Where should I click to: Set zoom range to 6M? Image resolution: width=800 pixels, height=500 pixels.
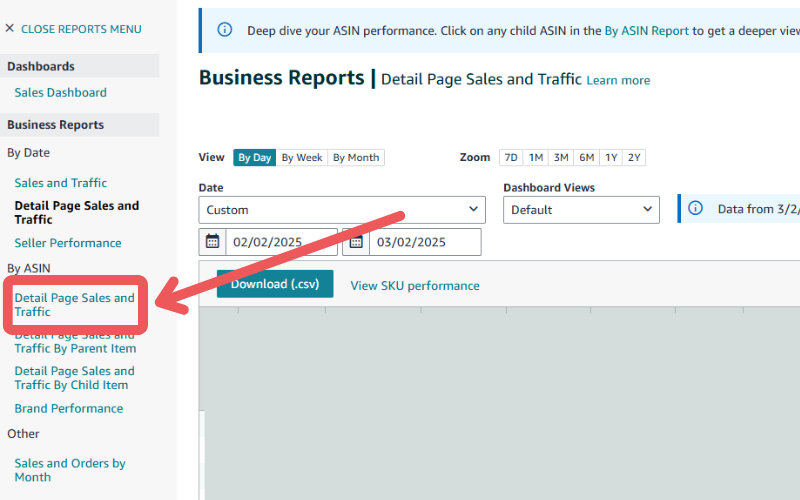586,157
